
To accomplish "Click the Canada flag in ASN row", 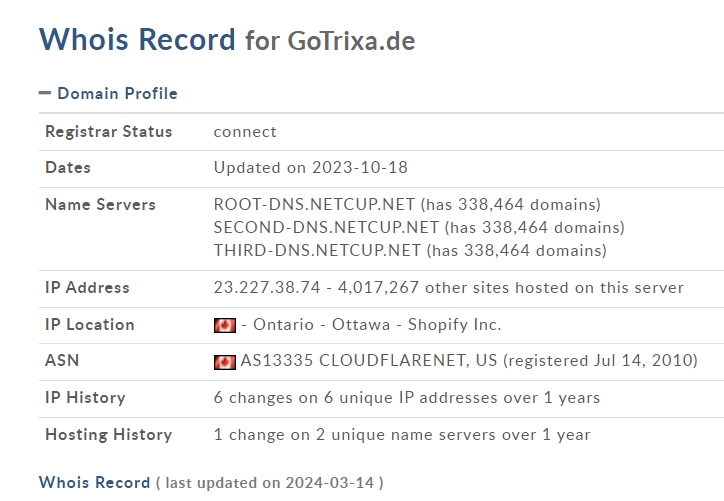I will 225,362.
